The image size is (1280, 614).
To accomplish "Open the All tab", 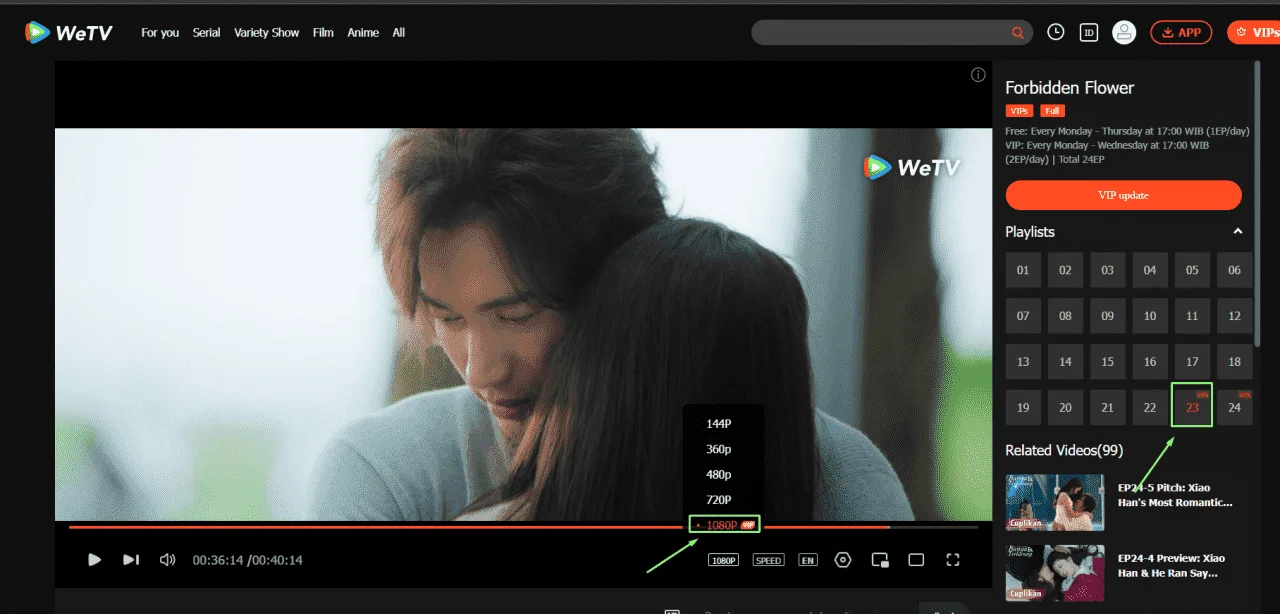I will point(399,33).
